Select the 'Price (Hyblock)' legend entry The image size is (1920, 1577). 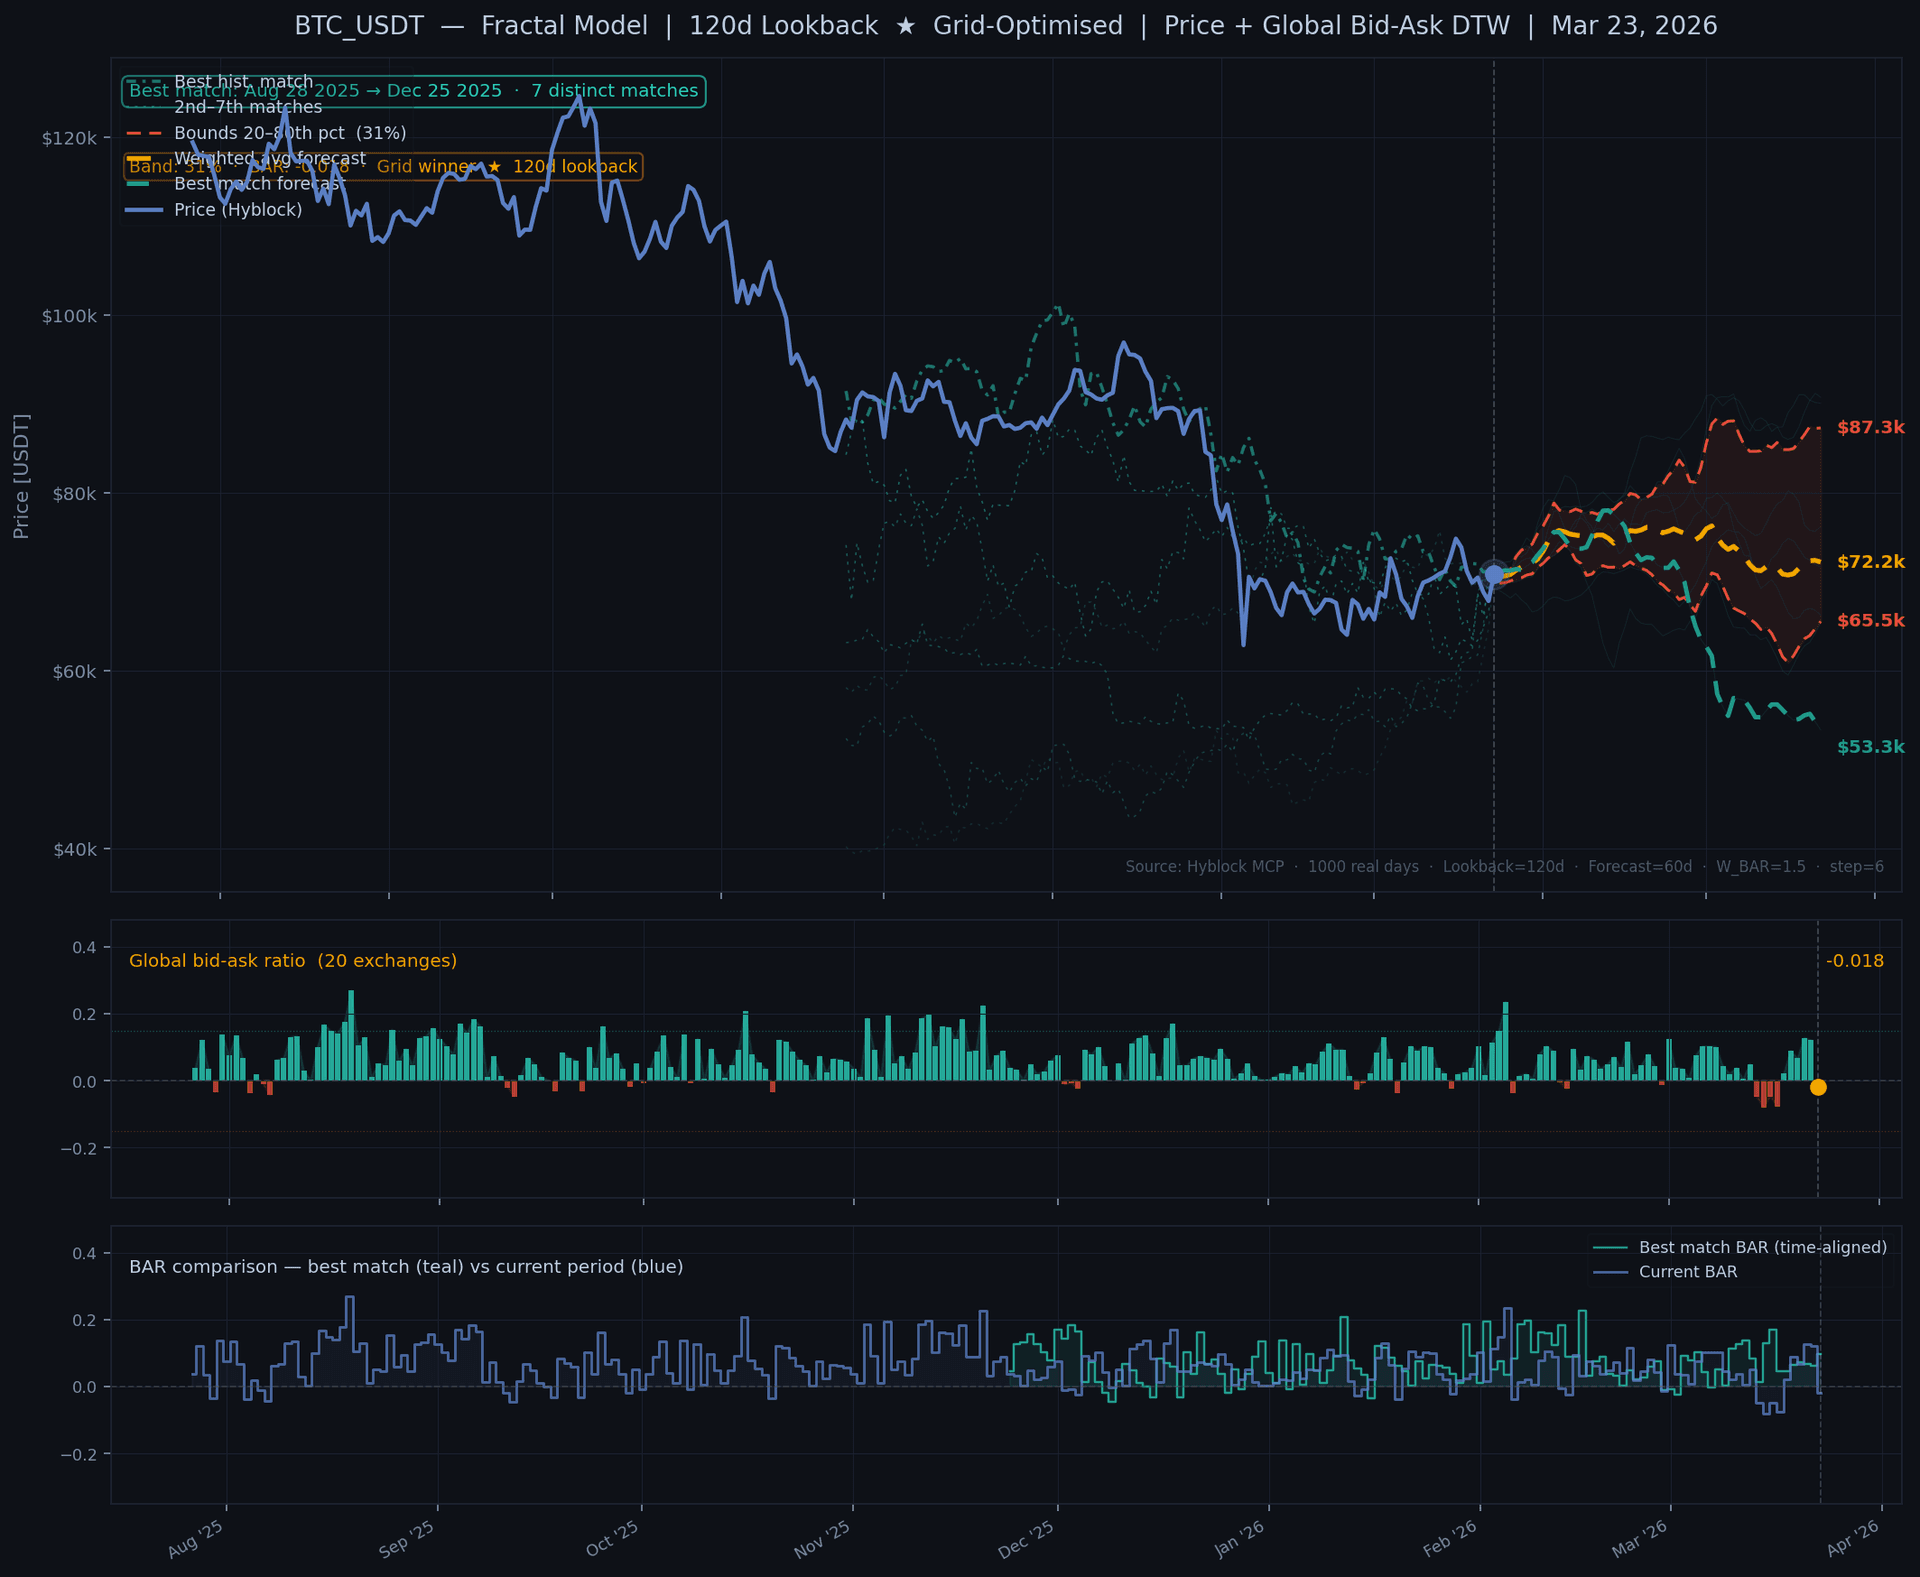214,210
